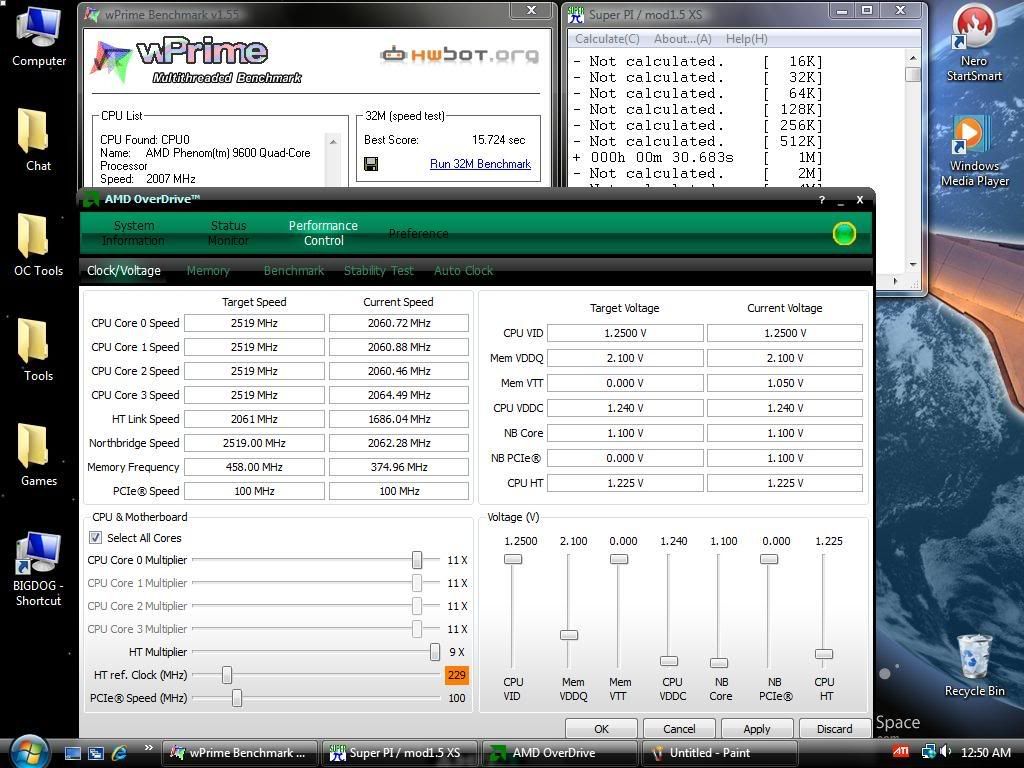Click Super PI results scroll-up arrow

913,58
